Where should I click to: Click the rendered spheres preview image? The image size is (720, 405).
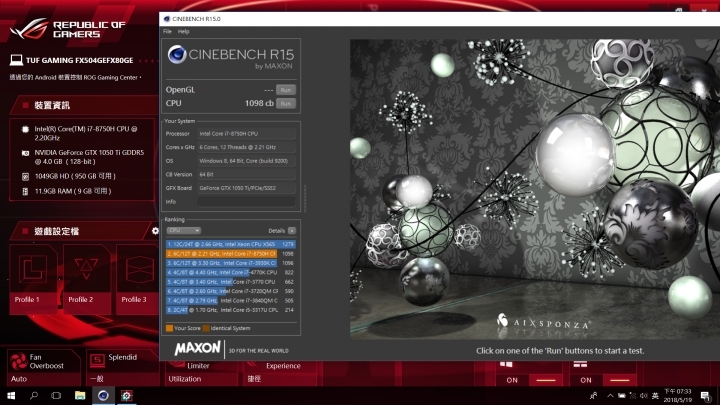pos(535,189)
